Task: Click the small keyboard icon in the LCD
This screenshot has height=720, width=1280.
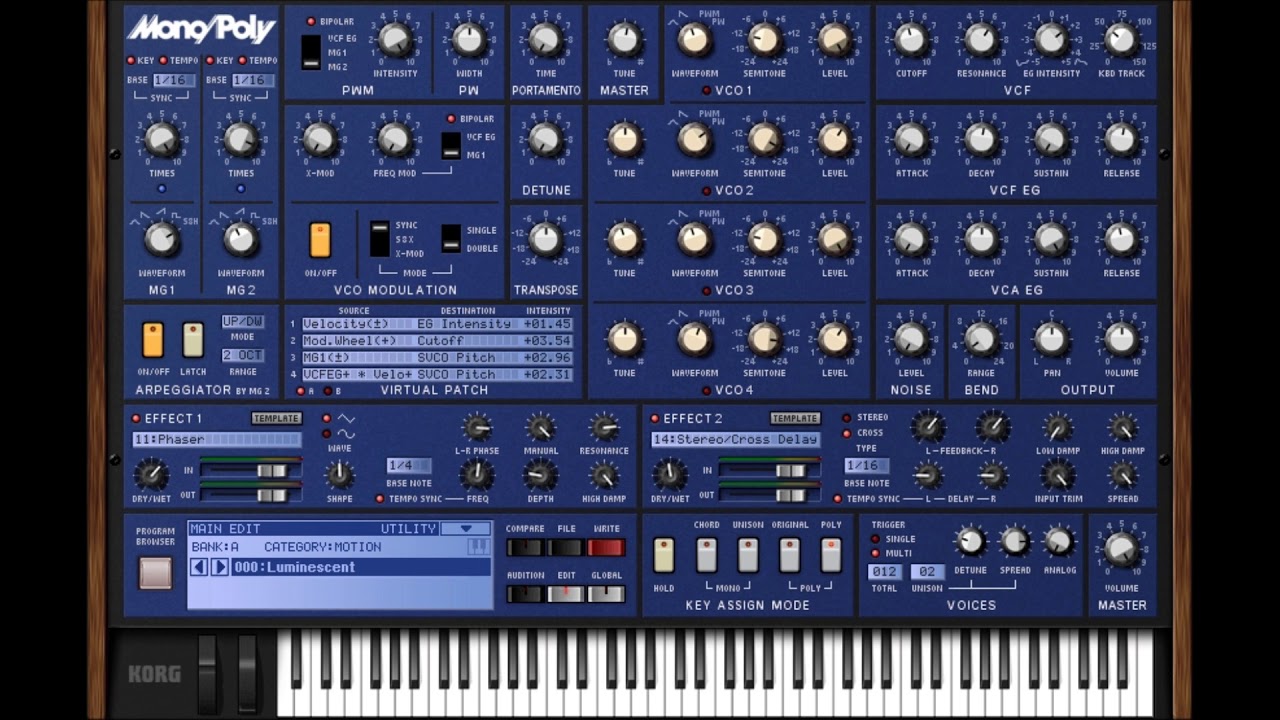Action: pos(478,546)
